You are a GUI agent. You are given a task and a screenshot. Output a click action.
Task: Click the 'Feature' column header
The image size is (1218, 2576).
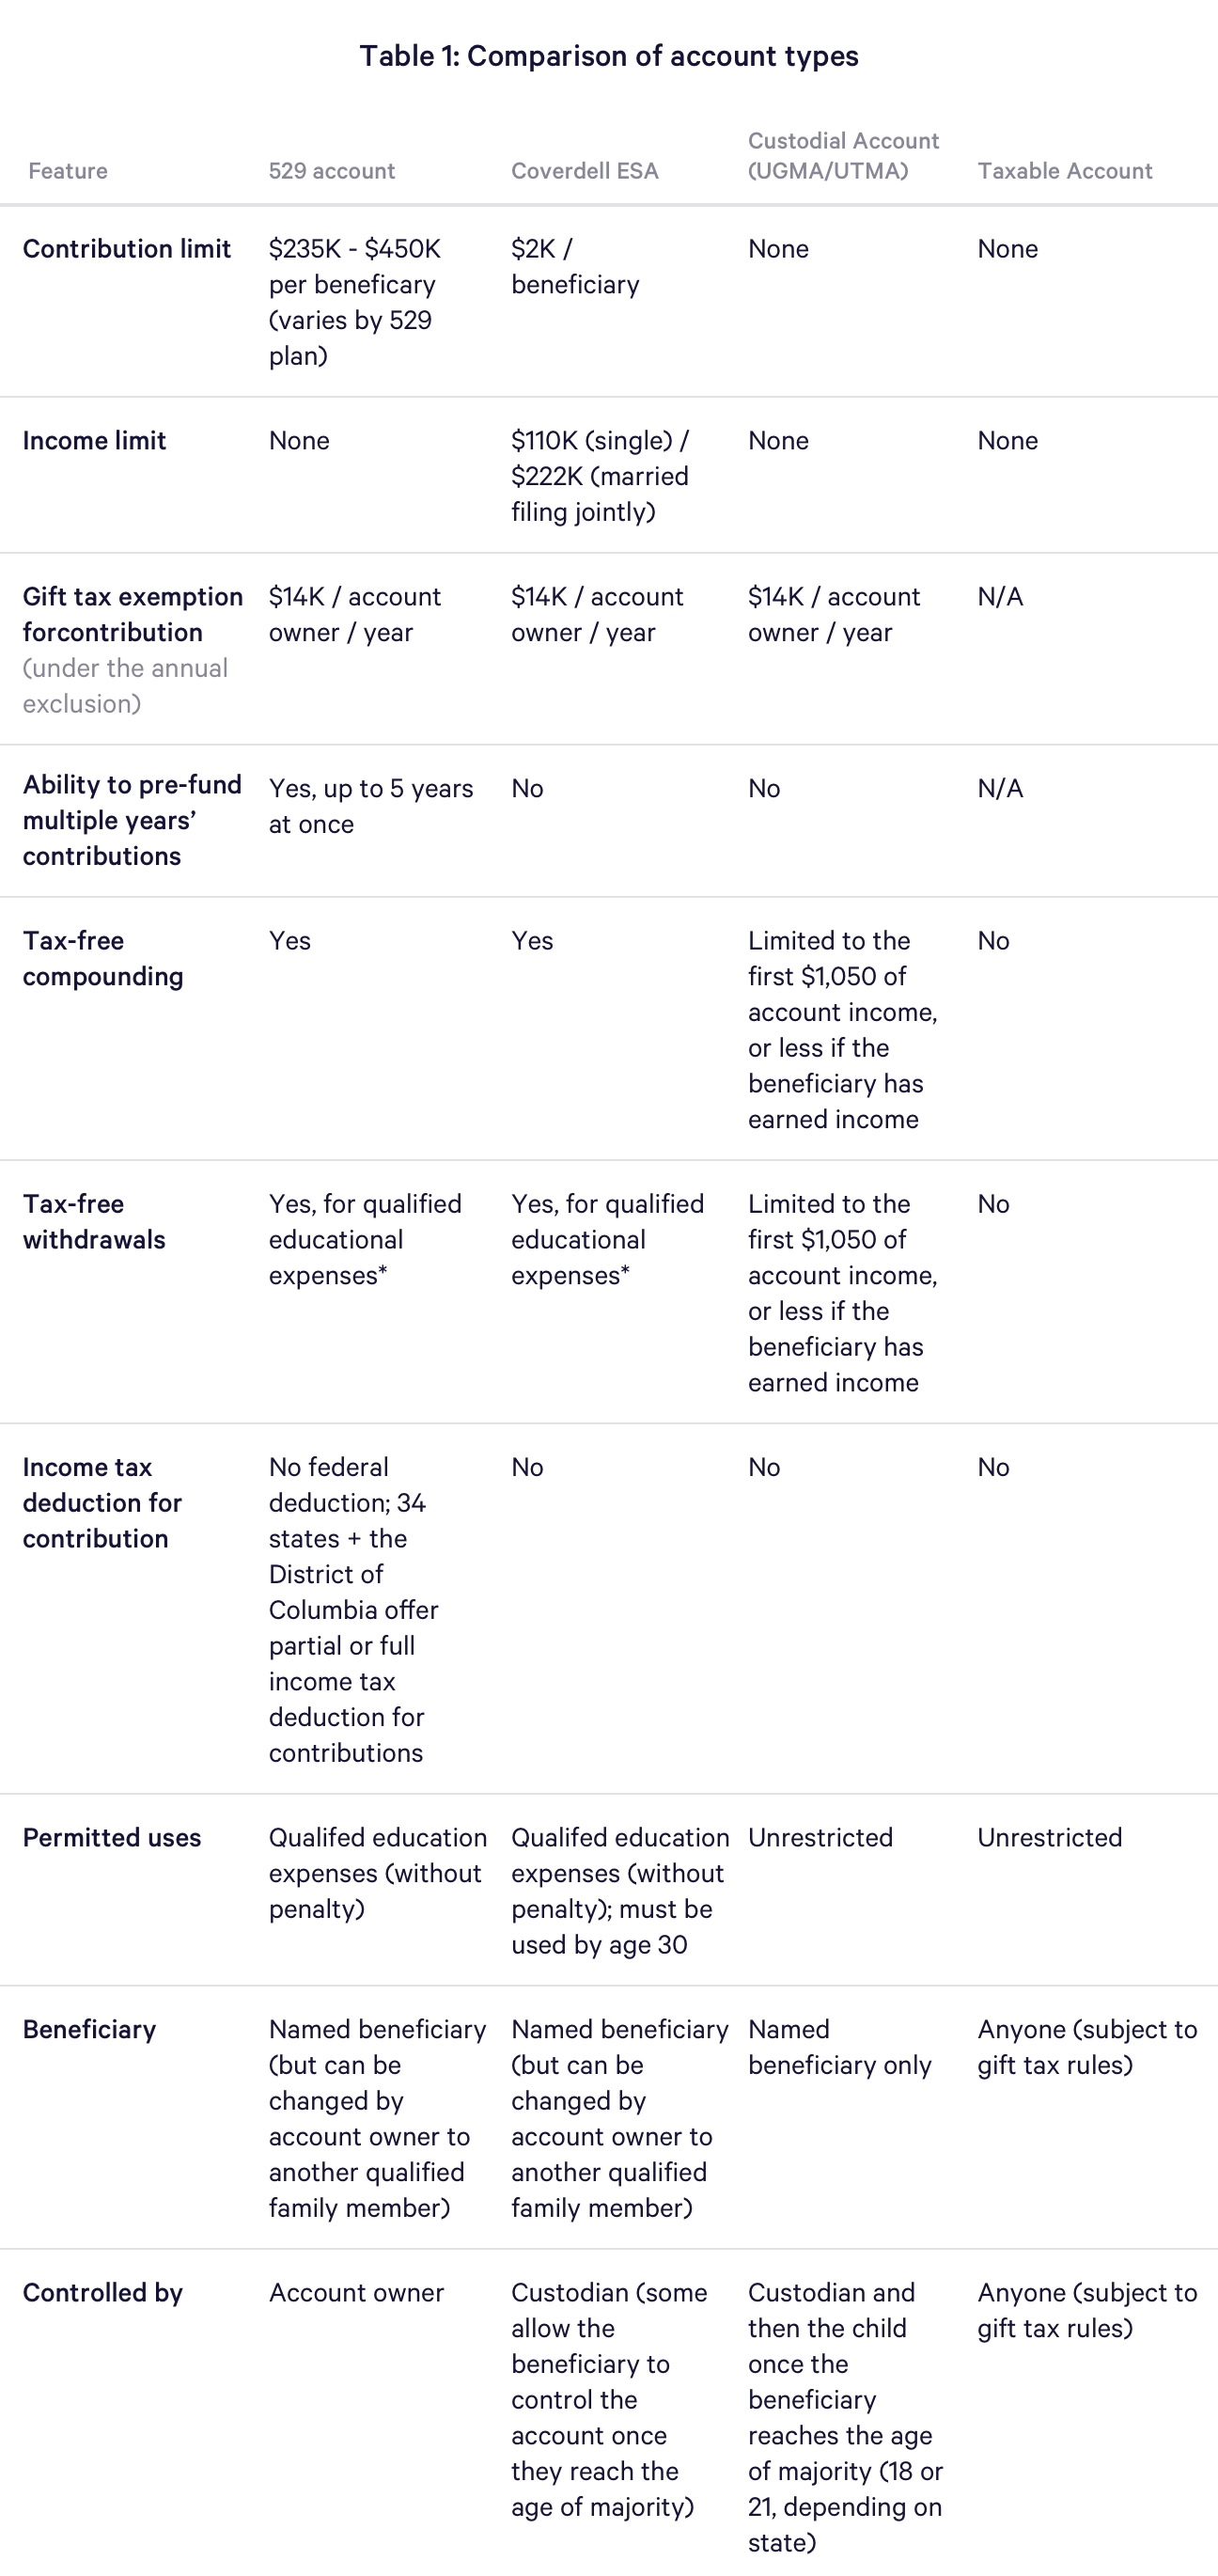[68, 171]
